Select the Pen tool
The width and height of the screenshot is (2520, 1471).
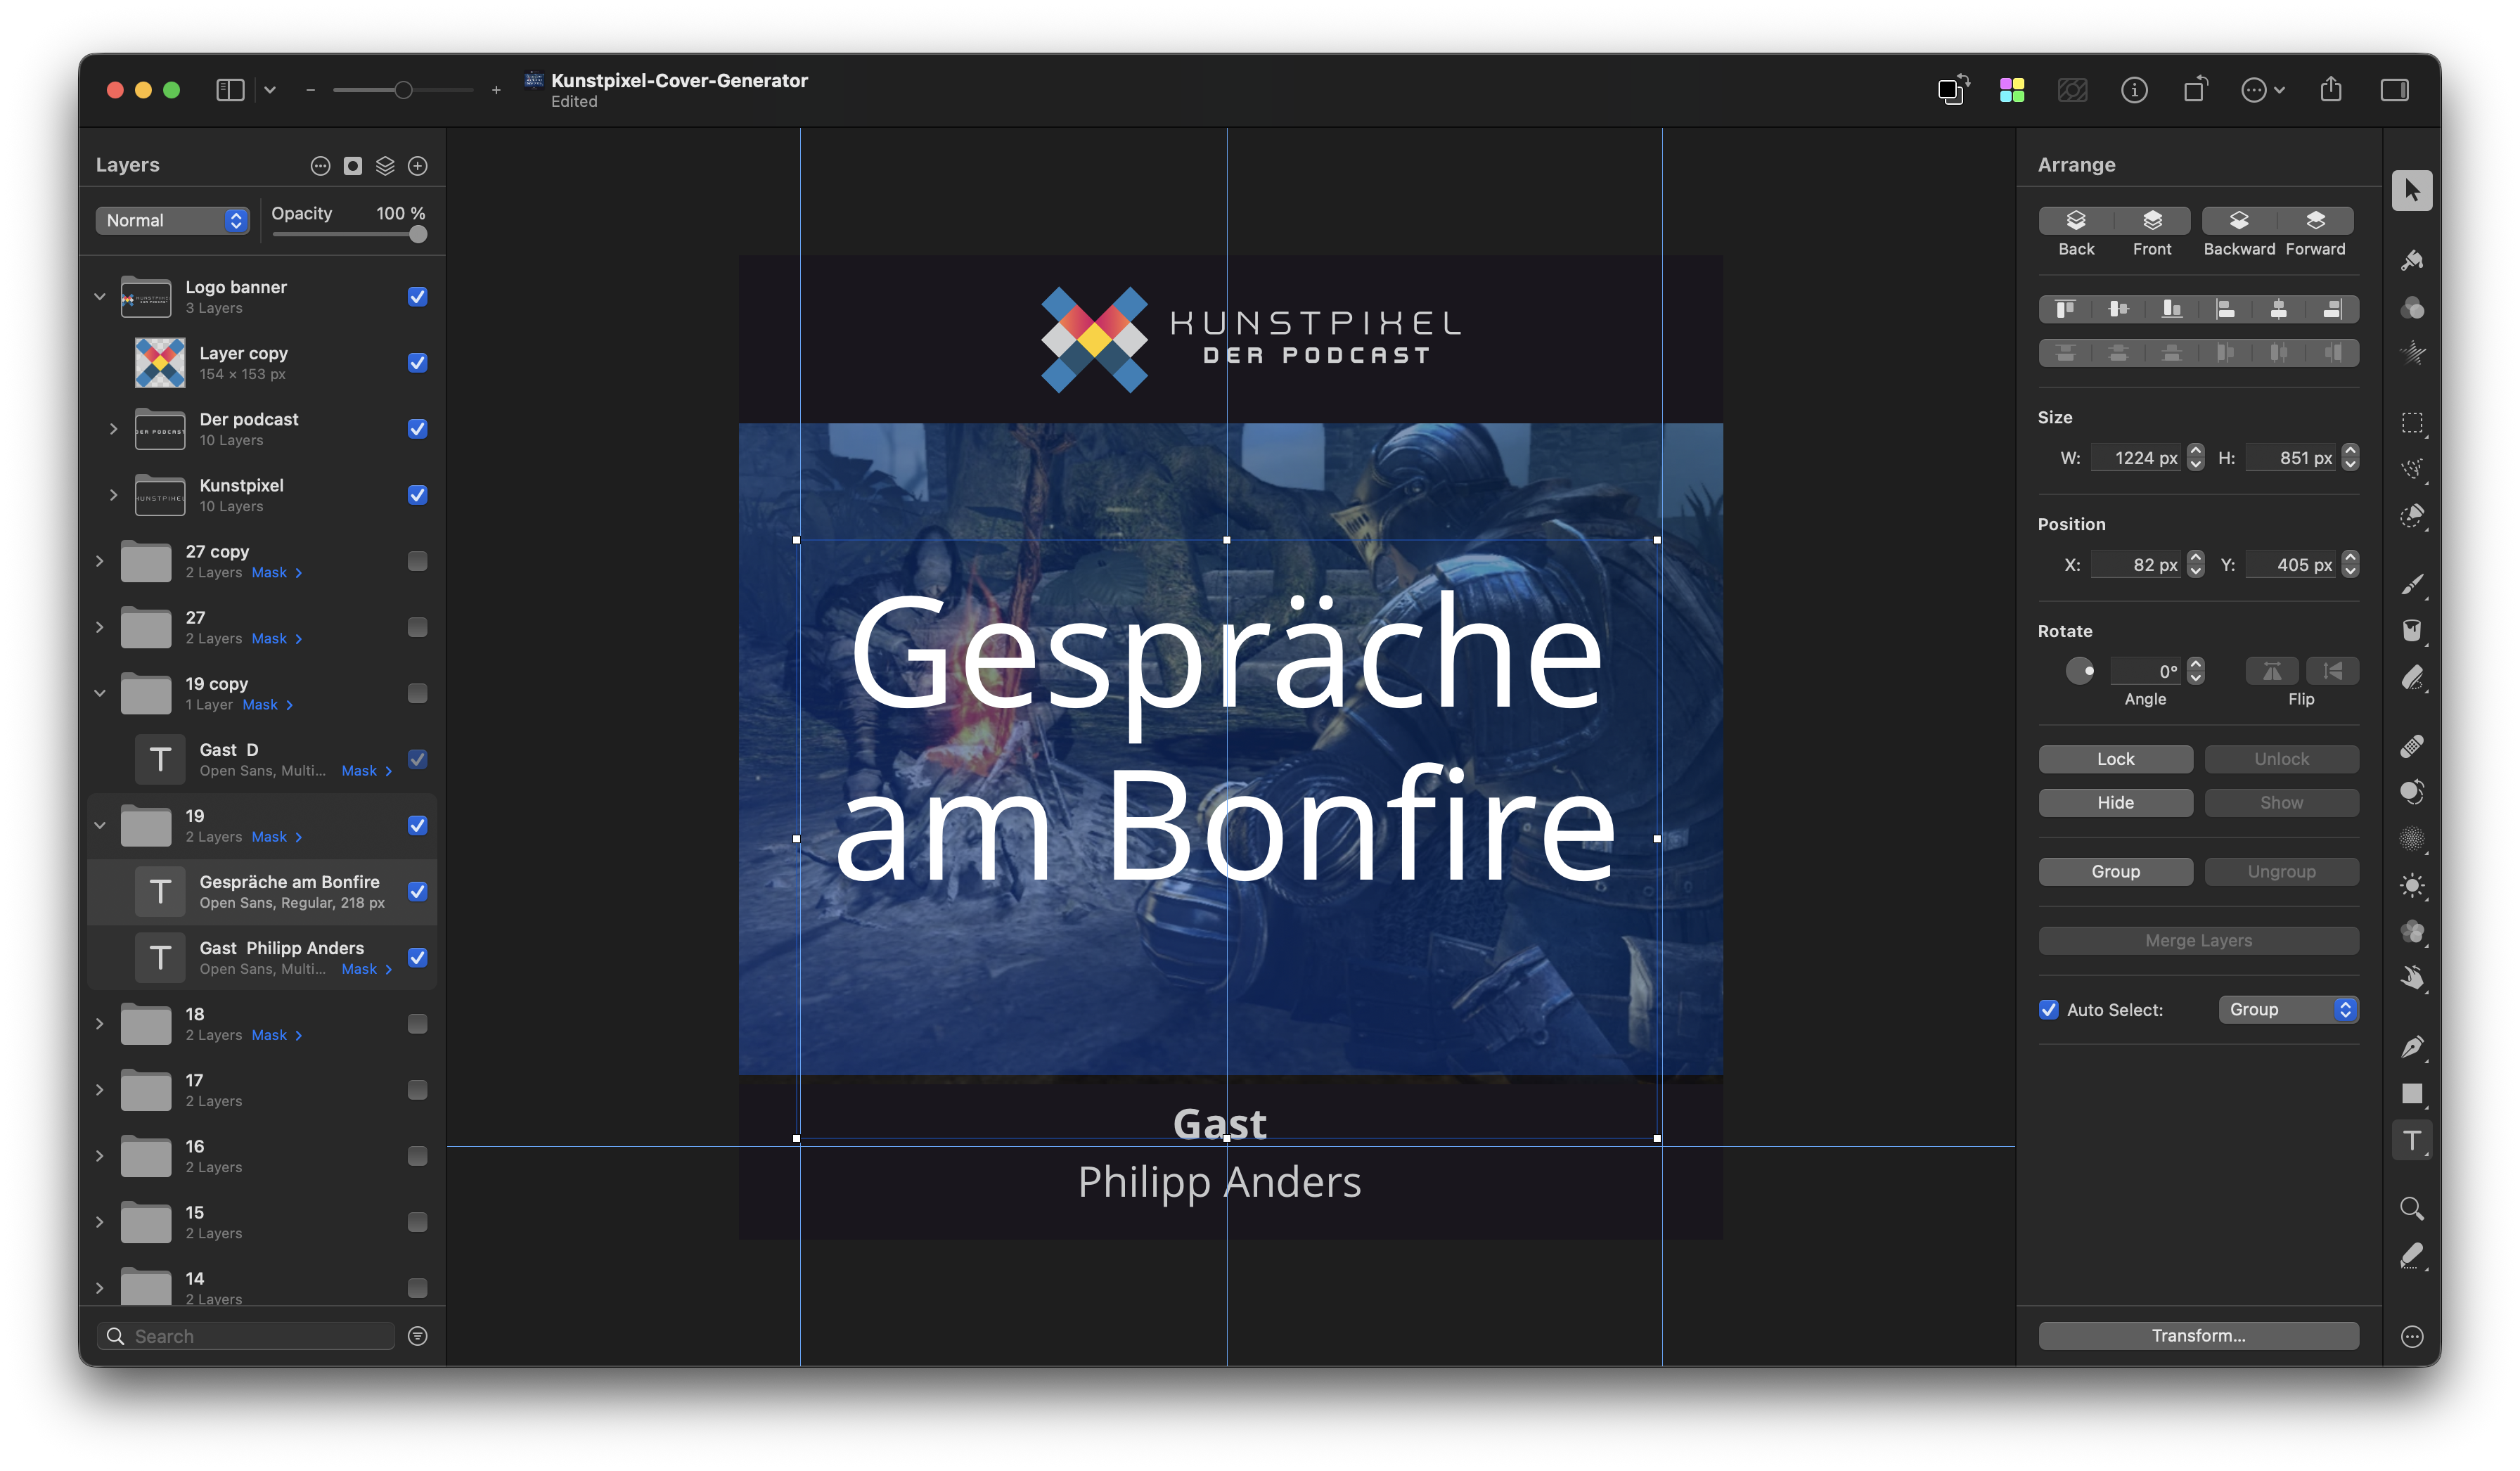coord(2412,1047)
